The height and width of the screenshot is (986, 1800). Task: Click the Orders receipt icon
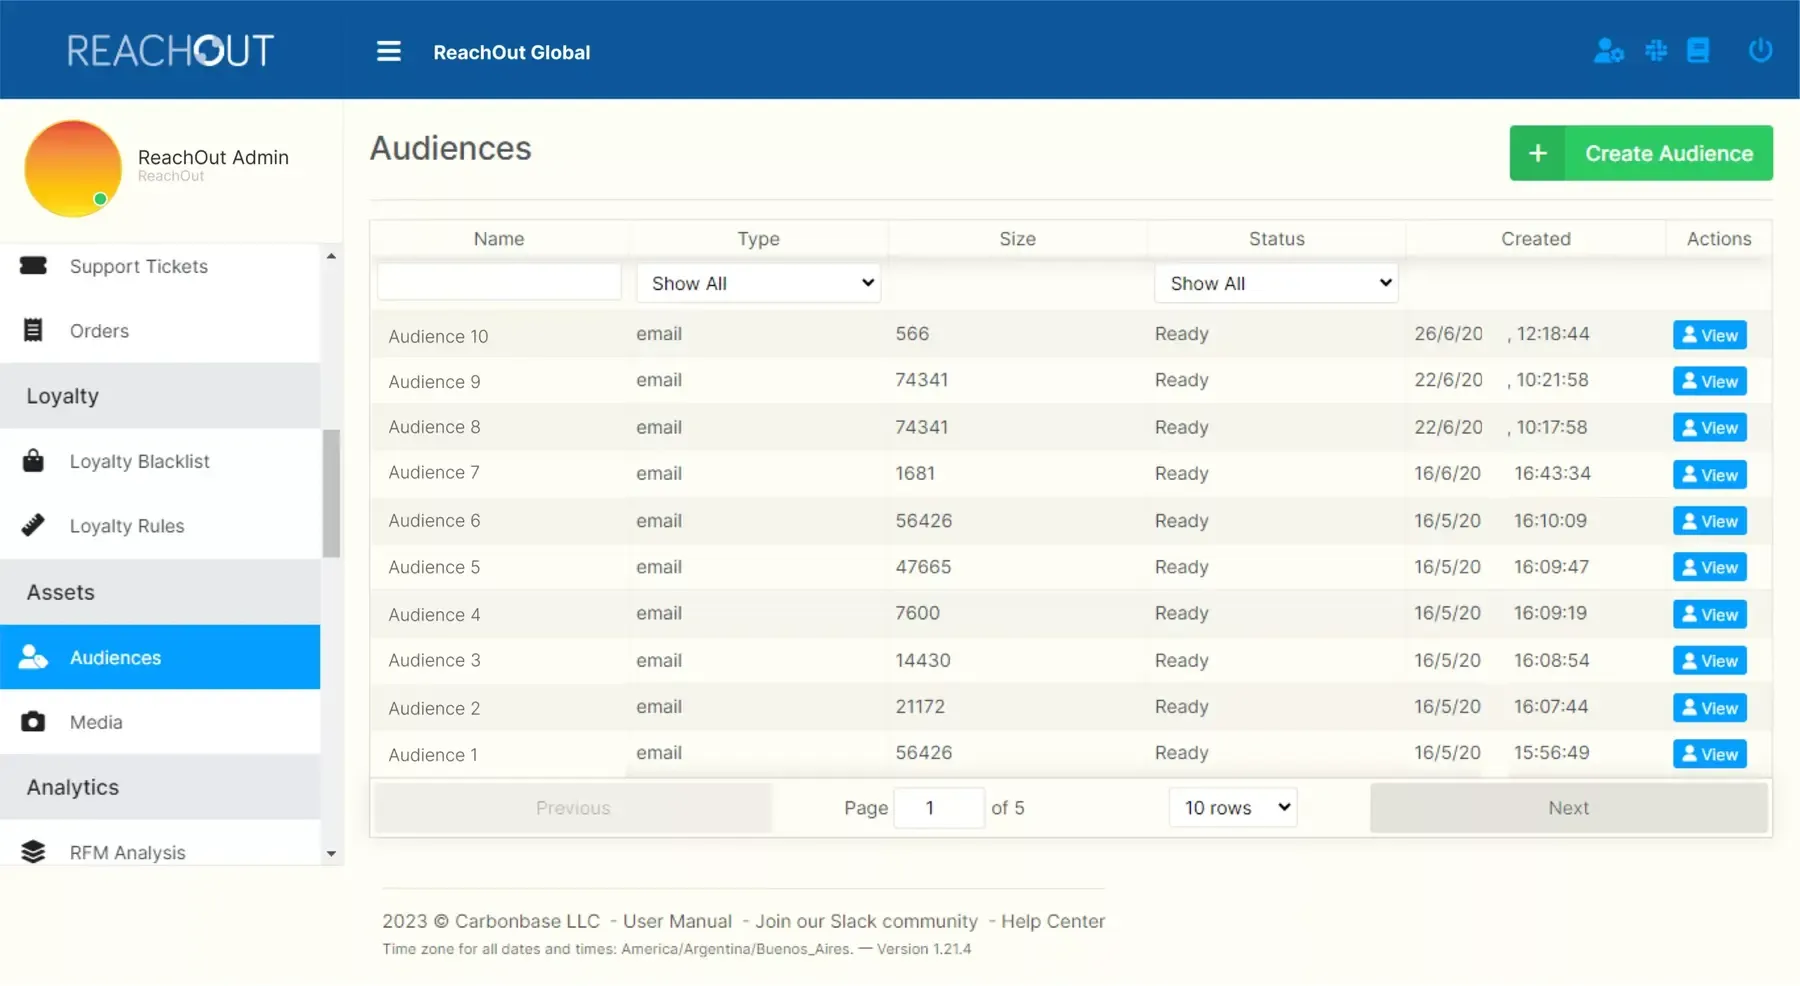coord(33,330)
